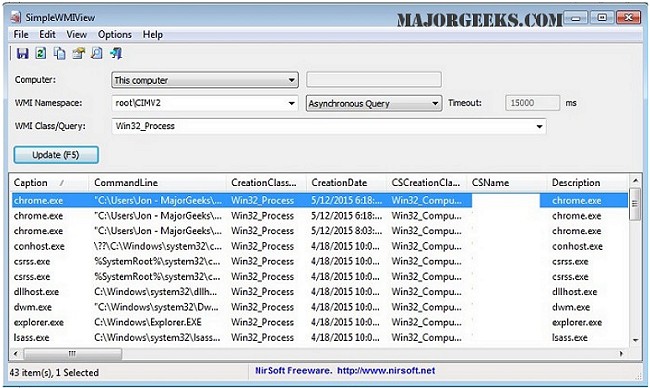Screen dimensions: 650x388
Task: Expand the WMI Namespace root\CIMV2 dropdown
Action: [205, 103]
